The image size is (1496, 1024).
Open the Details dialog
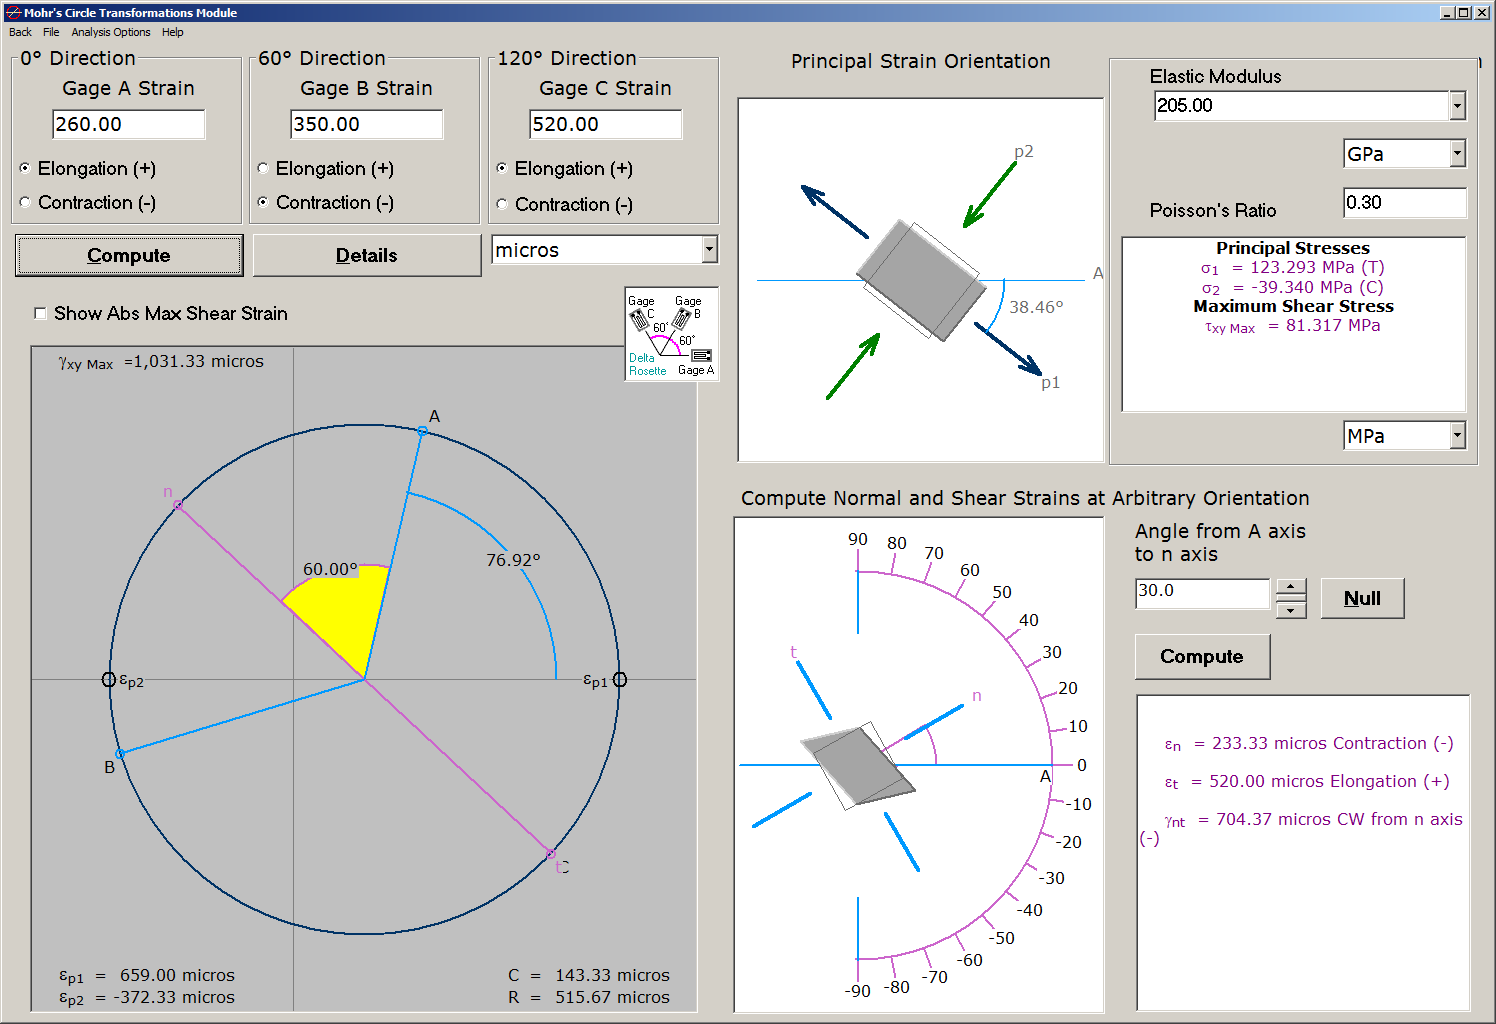coord(366,255)
